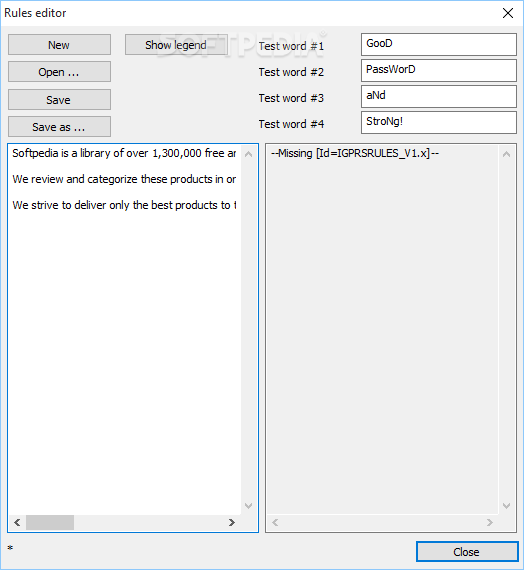Screen dimensions: 524x570
Task: Click the line starting 'Softpedia is a library'
Action: [124, 153]
